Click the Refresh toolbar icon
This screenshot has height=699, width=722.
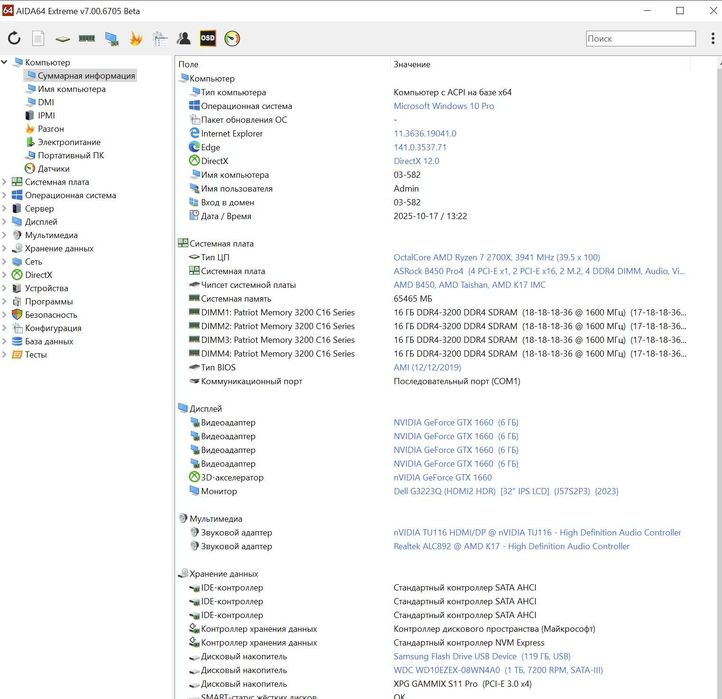[14, 38]
